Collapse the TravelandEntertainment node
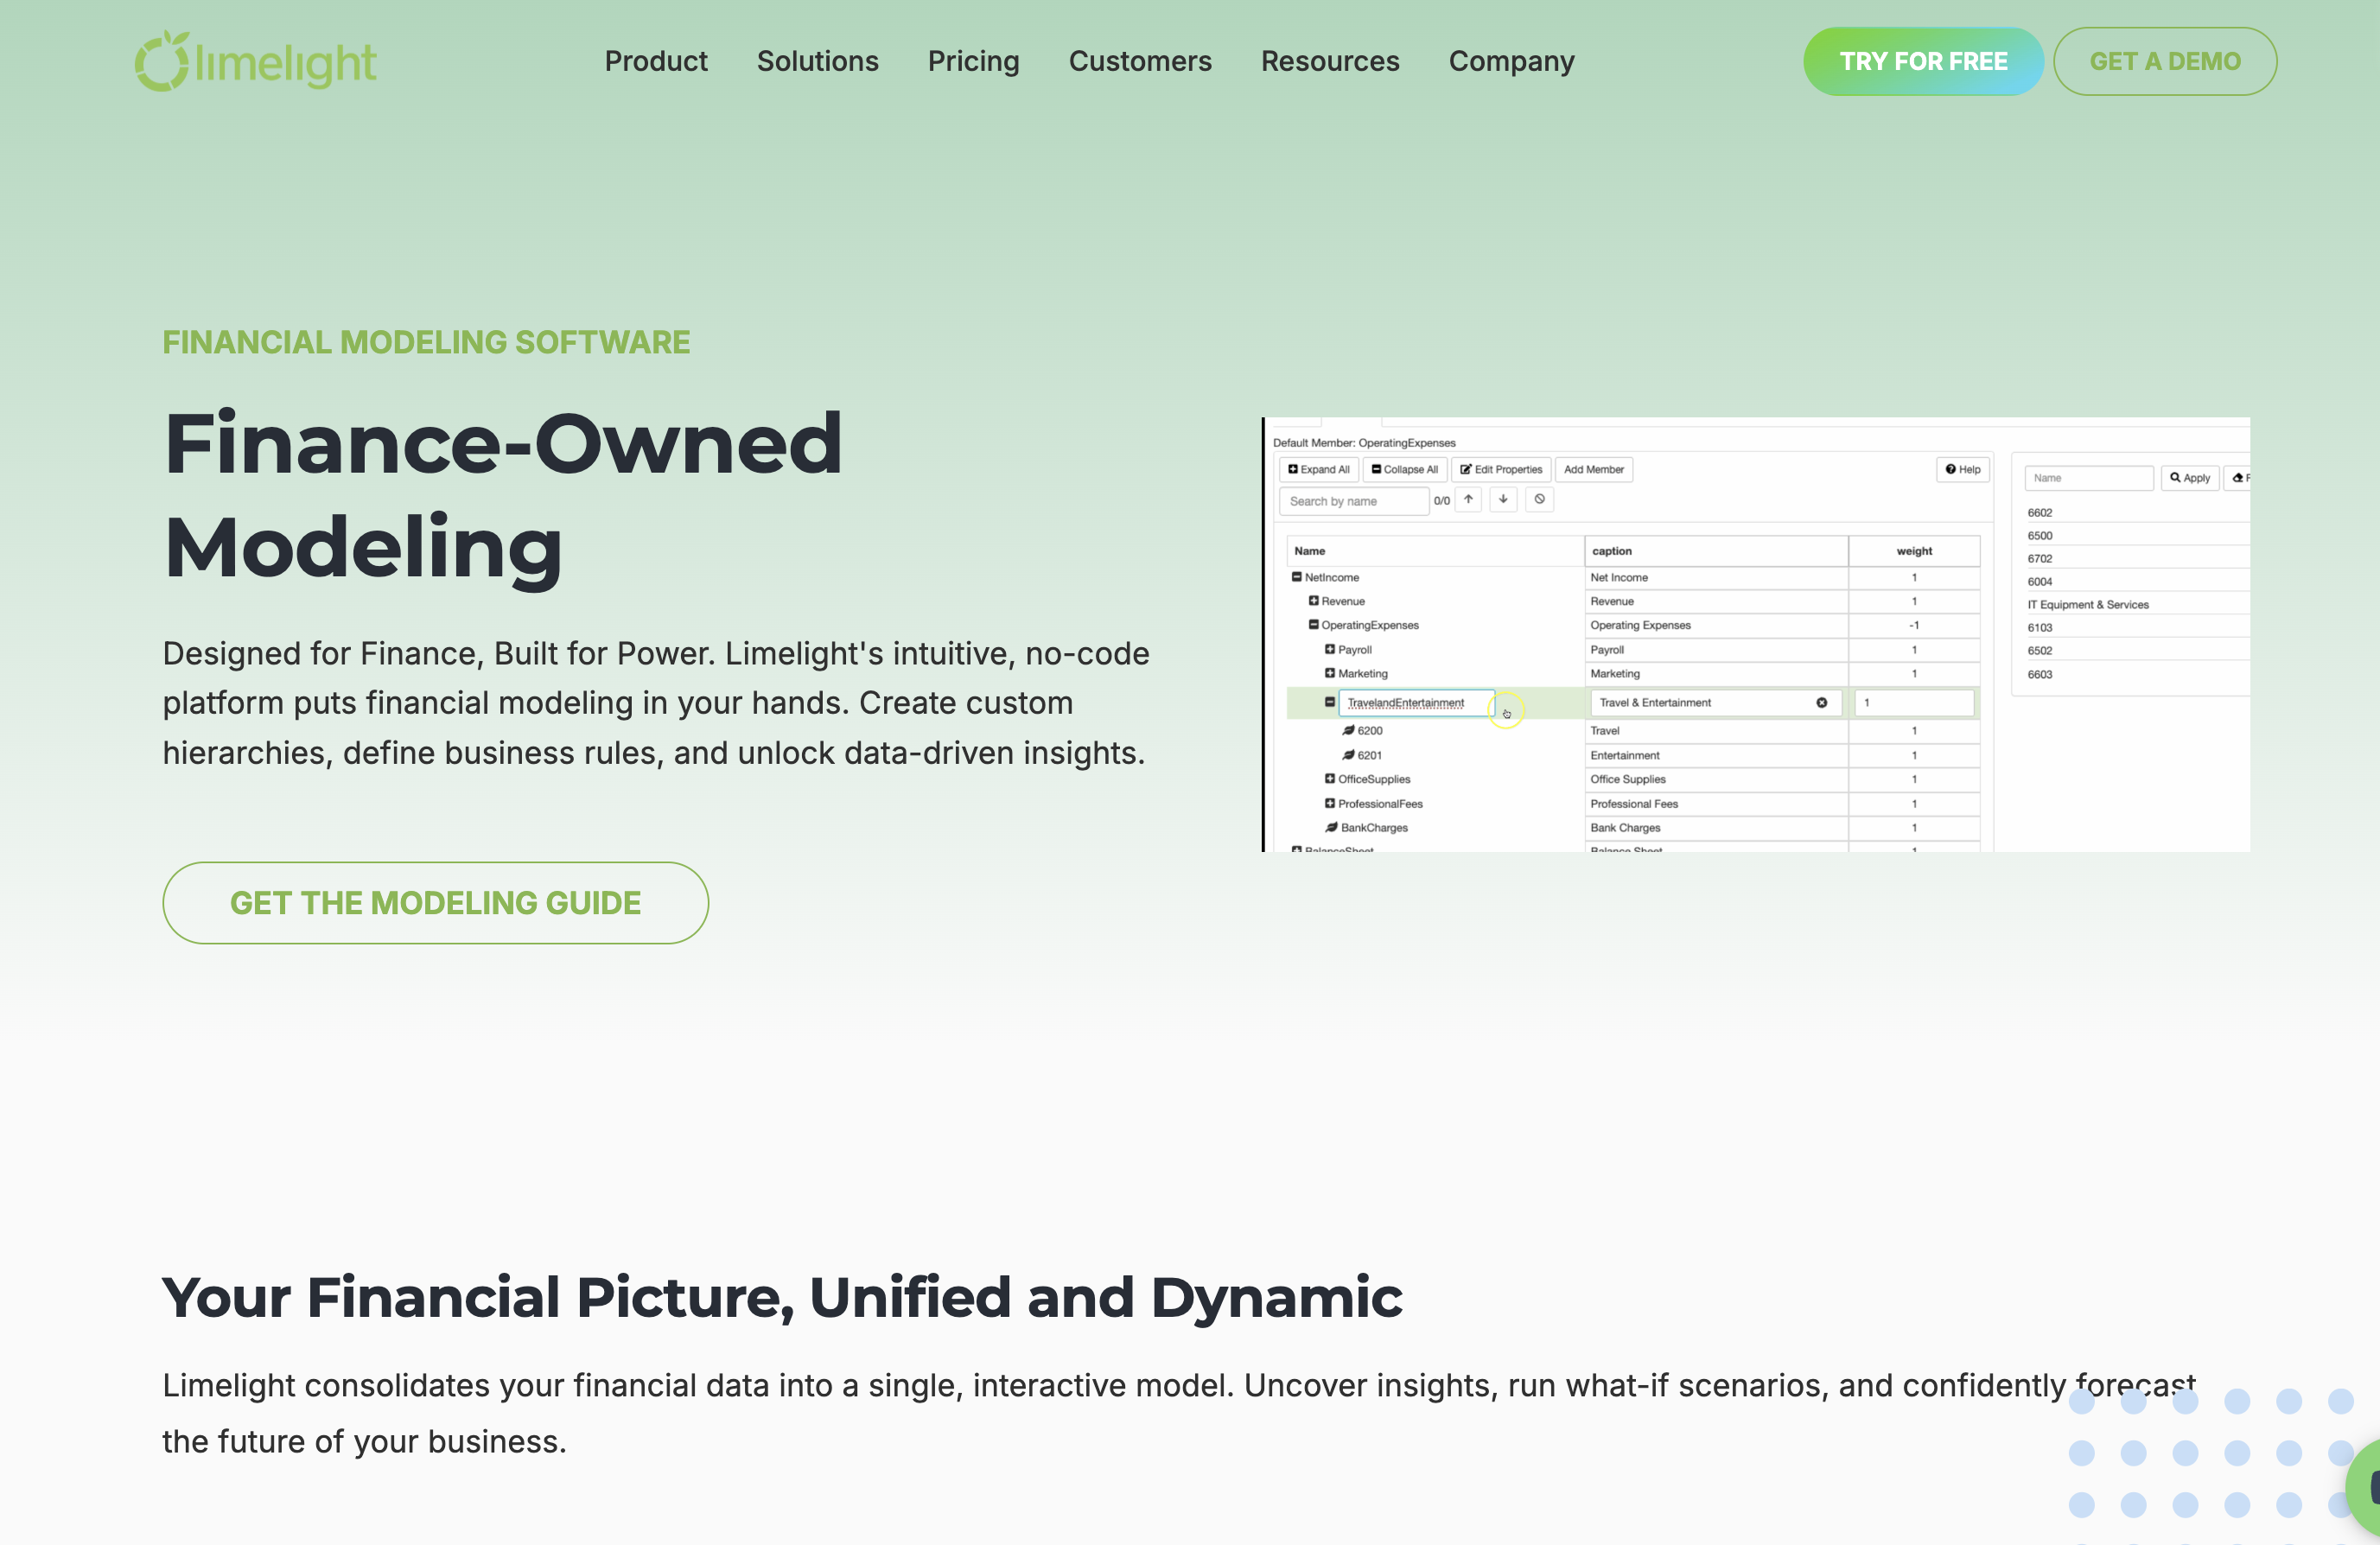 1330,702
